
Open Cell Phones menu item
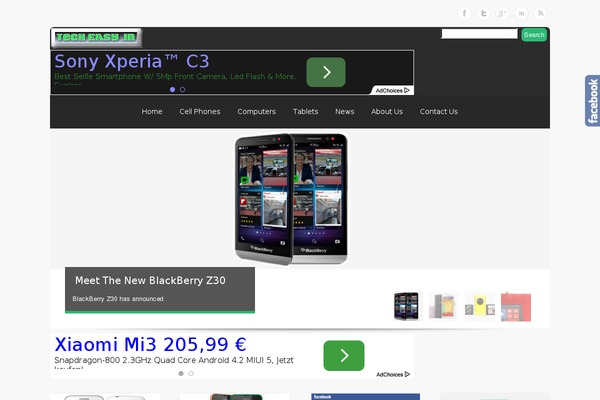(x=200, y=111)
